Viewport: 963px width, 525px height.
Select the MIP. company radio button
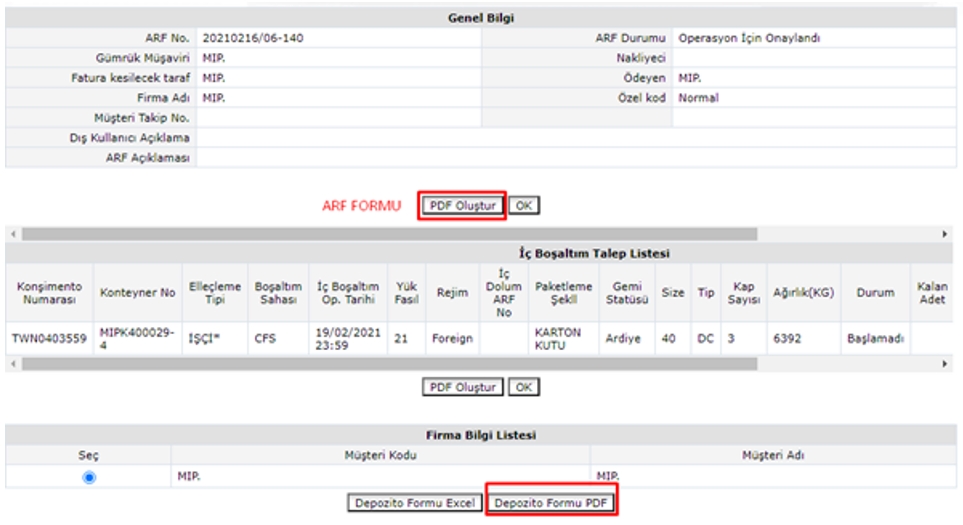pyautogui.click(x=89, y=478)
